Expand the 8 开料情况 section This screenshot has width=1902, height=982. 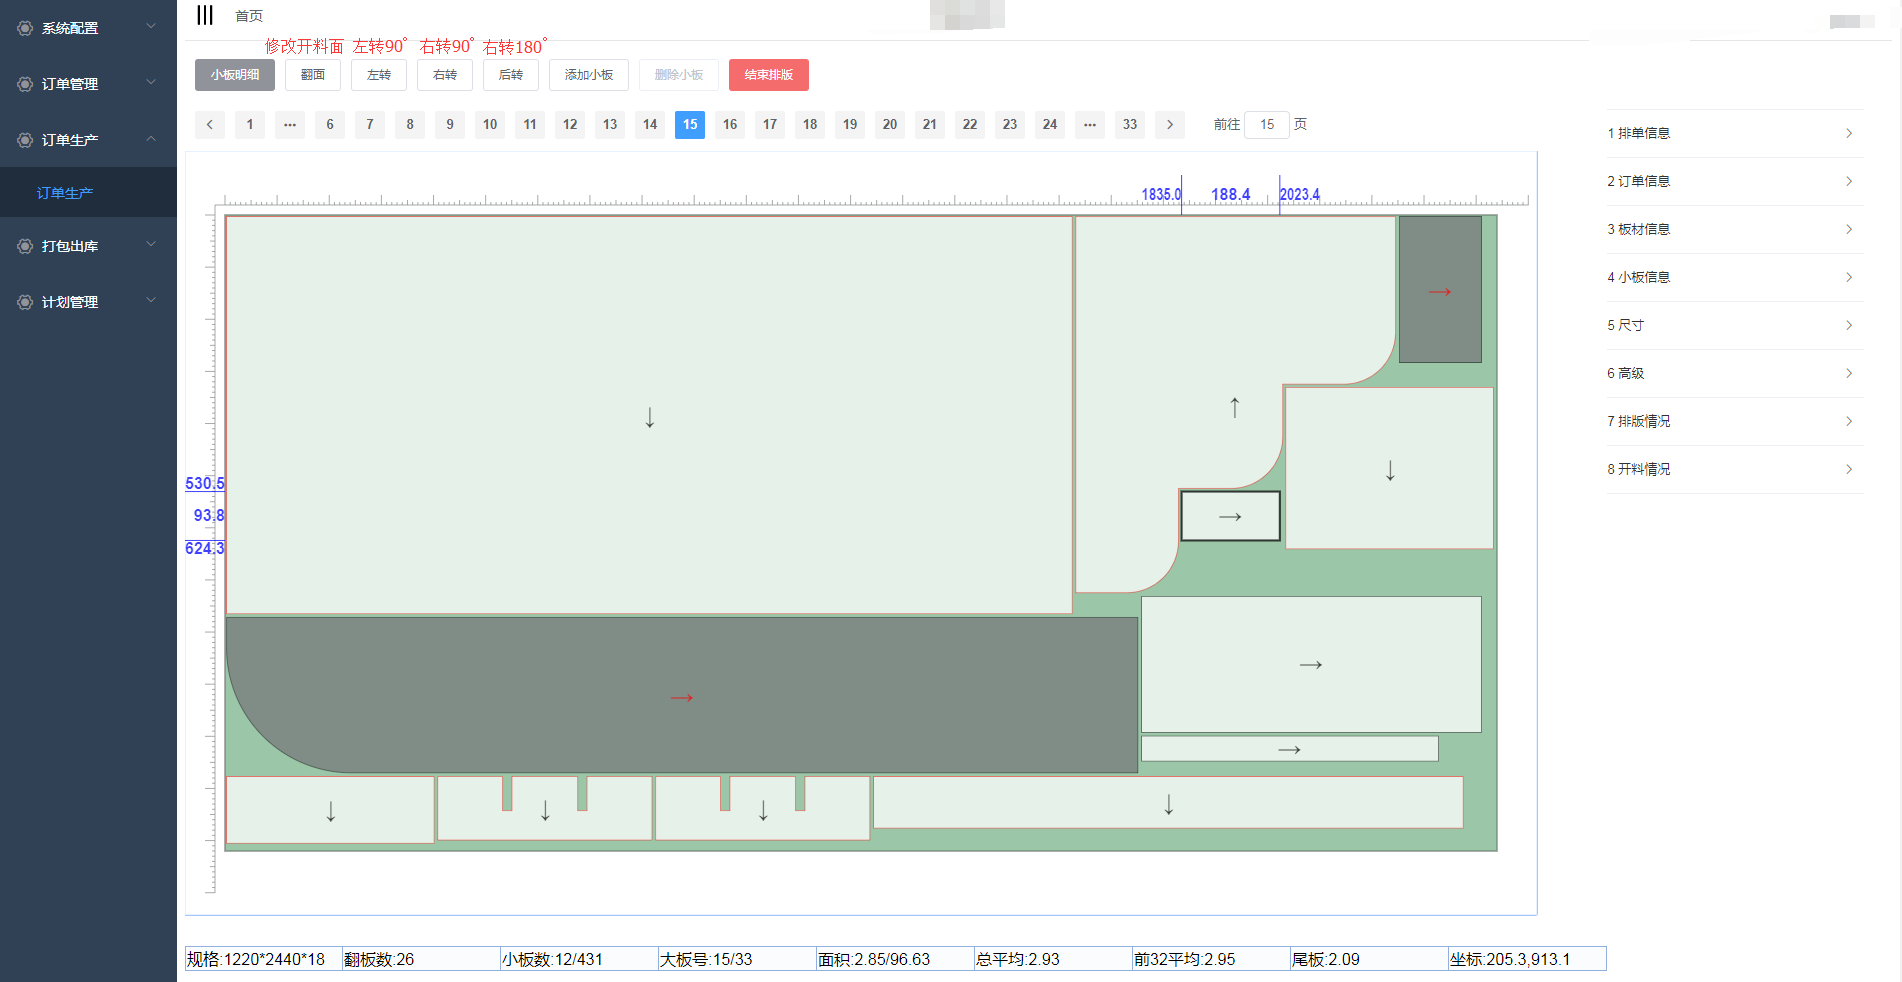pyautogui.click(x=1734, y=469)
